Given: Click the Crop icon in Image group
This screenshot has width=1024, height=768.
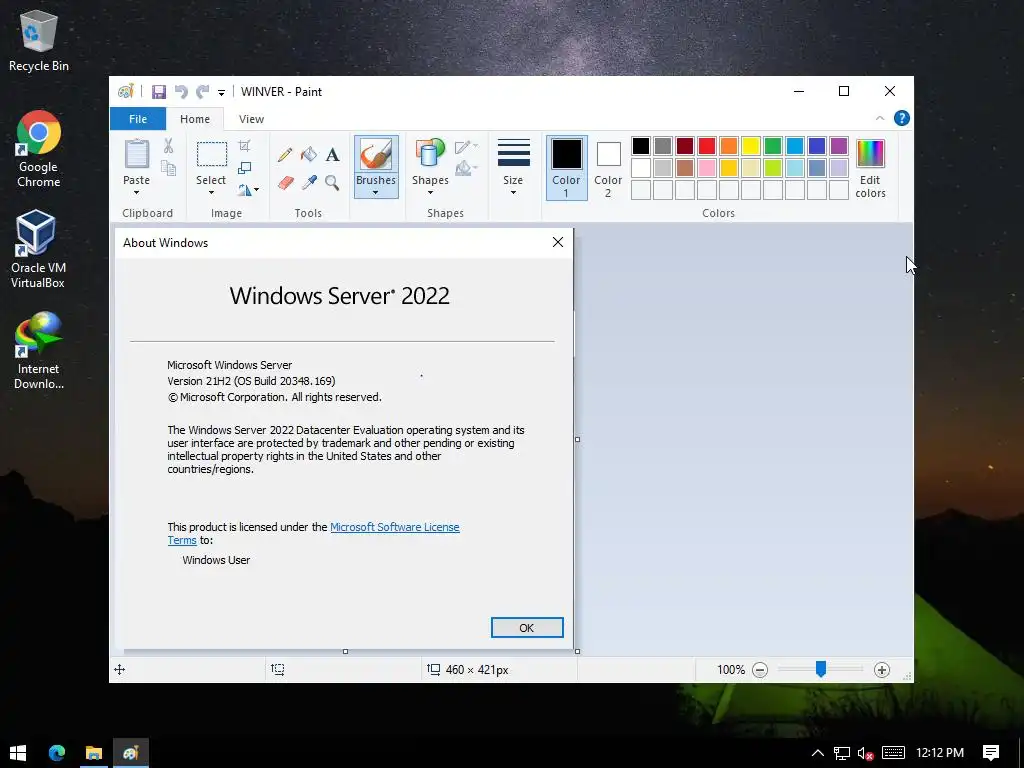Looking at the screenshot, I should point(244,146).
